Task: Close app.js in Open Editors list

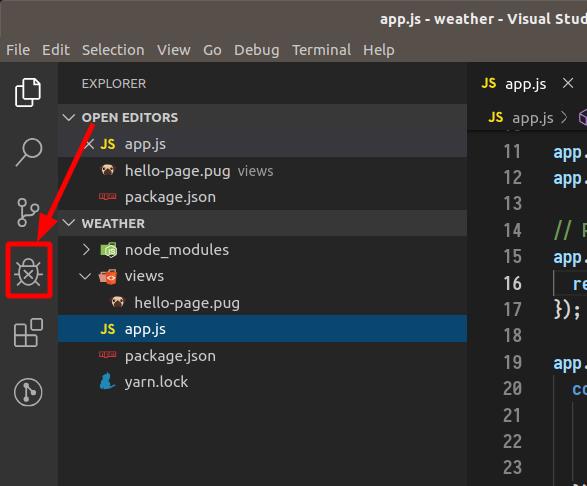Action: (89, 144)
